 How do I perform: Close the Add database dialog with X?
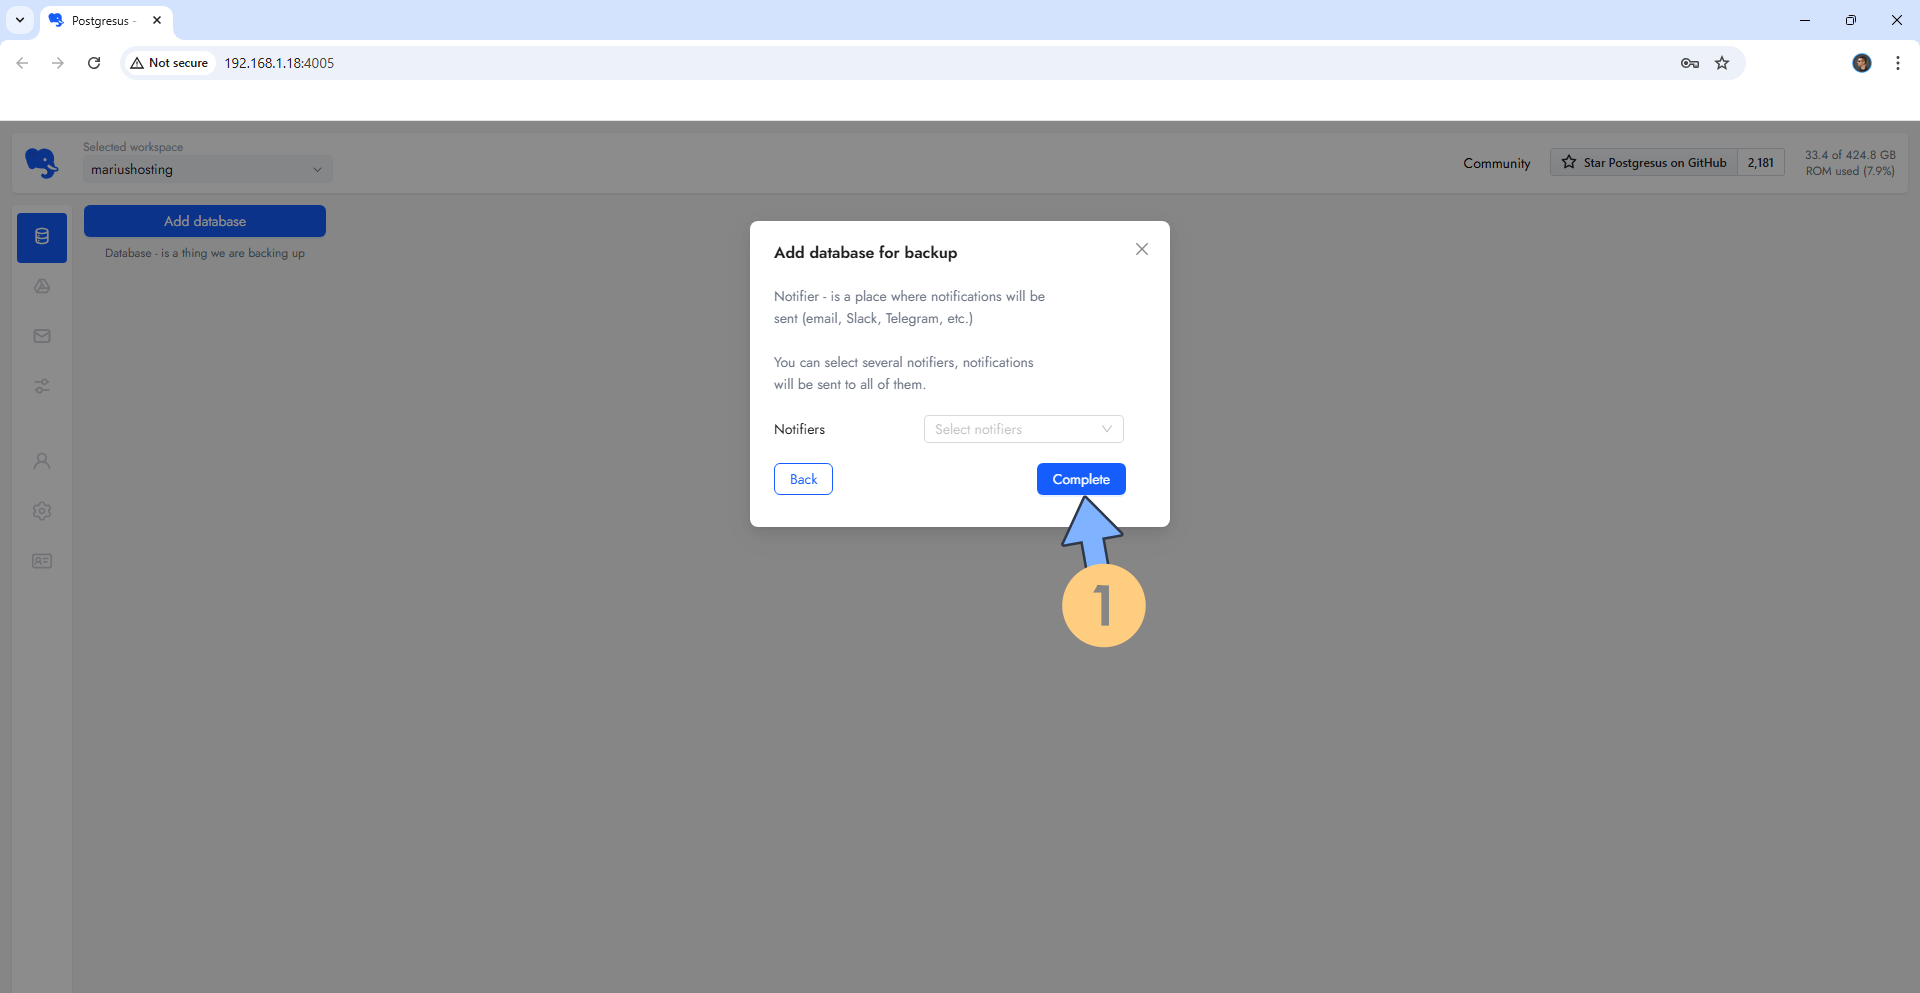pos(1141,249)
